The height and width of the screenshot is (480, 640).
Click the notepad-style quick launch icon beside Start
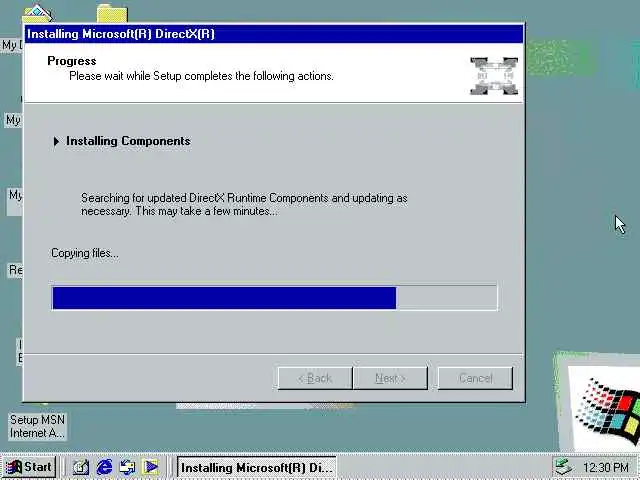80,467
